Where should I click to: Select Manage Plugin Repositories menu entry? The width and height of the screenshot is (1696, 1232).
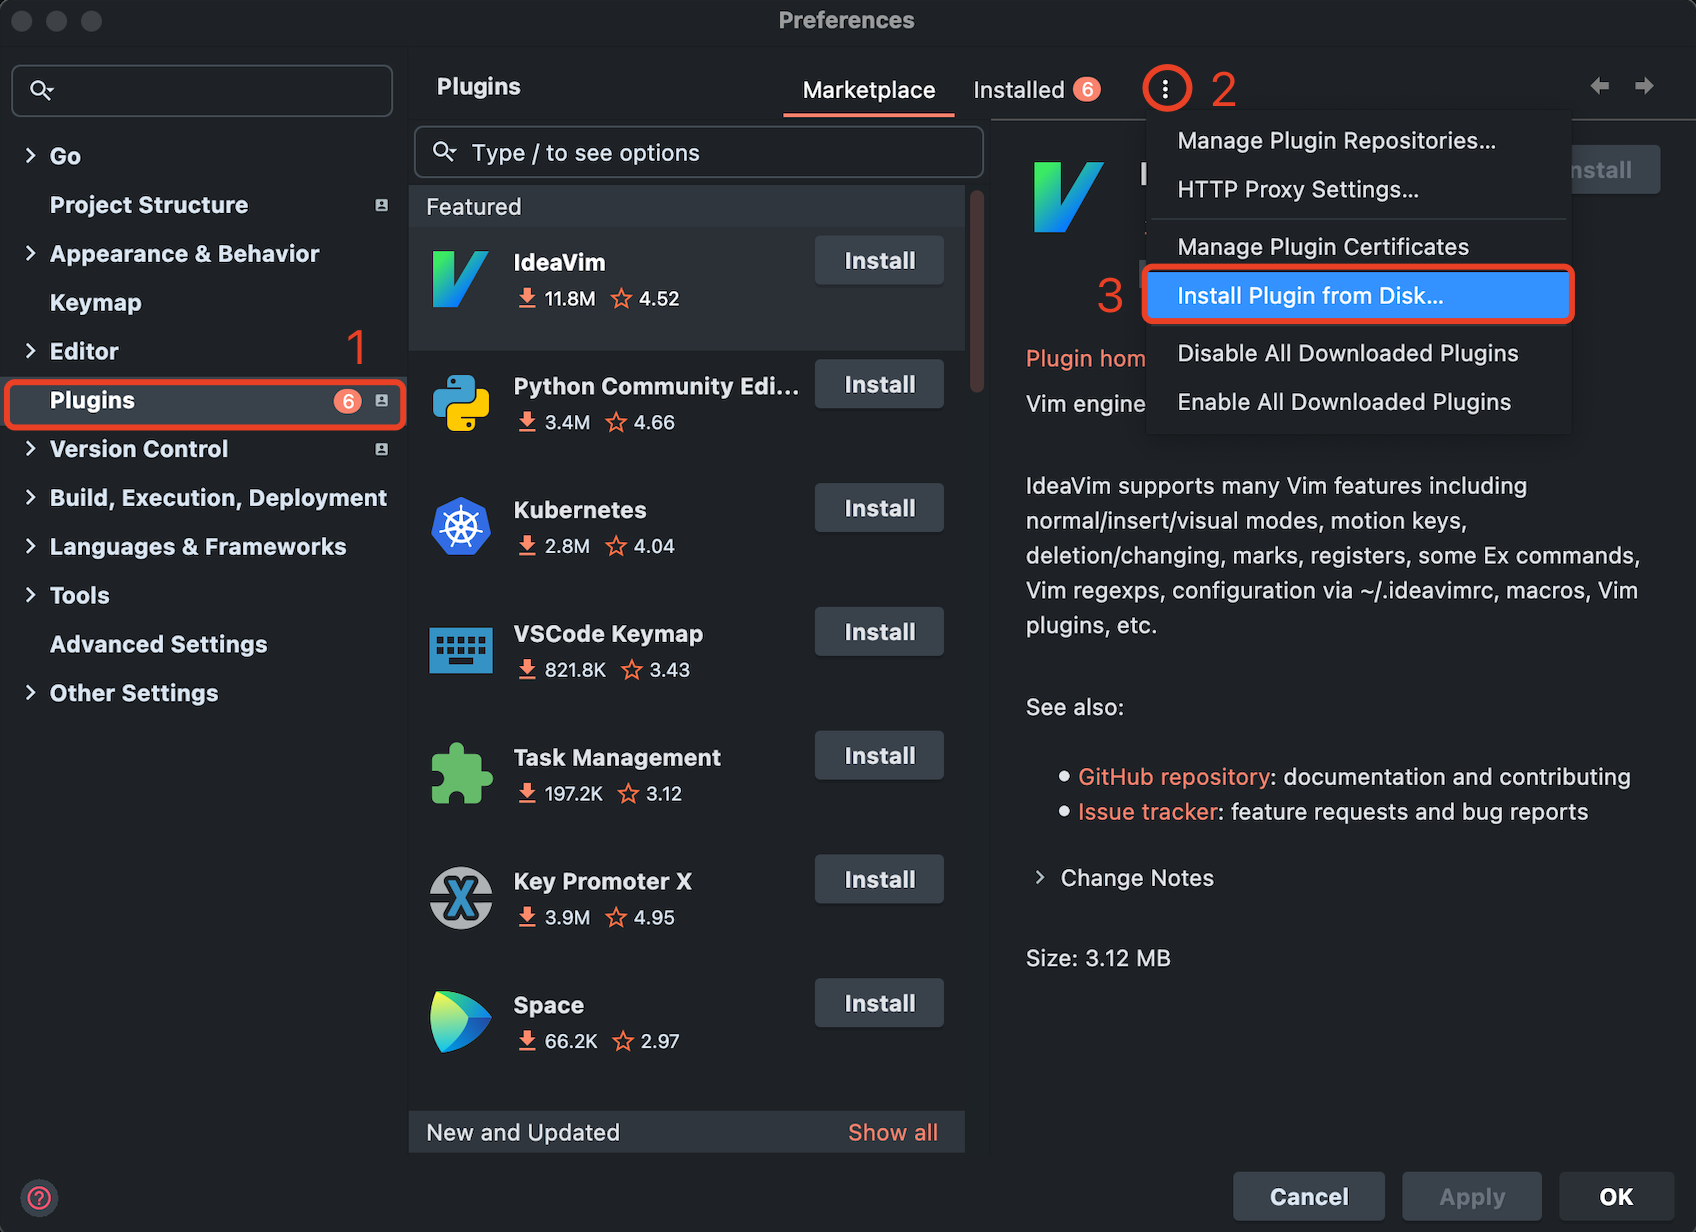(1336, 141)
